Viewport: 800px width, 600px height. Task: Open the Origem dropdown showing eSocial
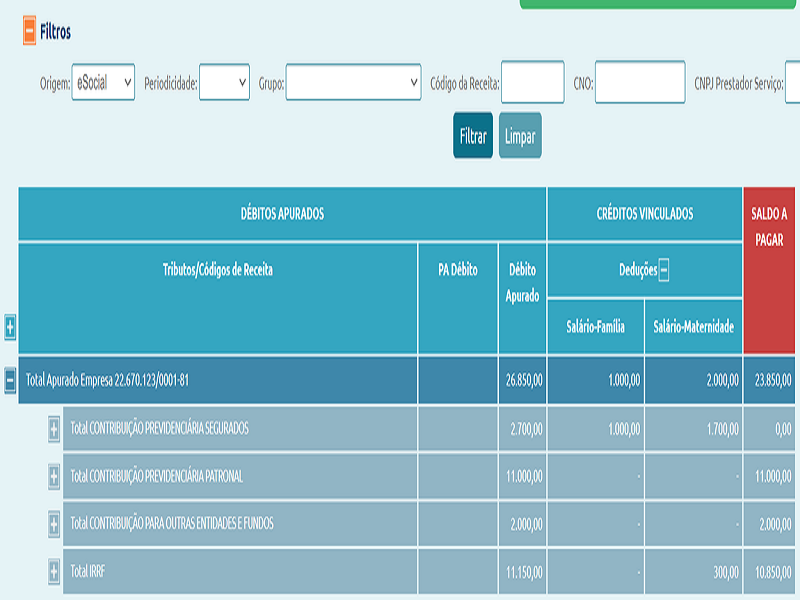[x=103, y=83]
